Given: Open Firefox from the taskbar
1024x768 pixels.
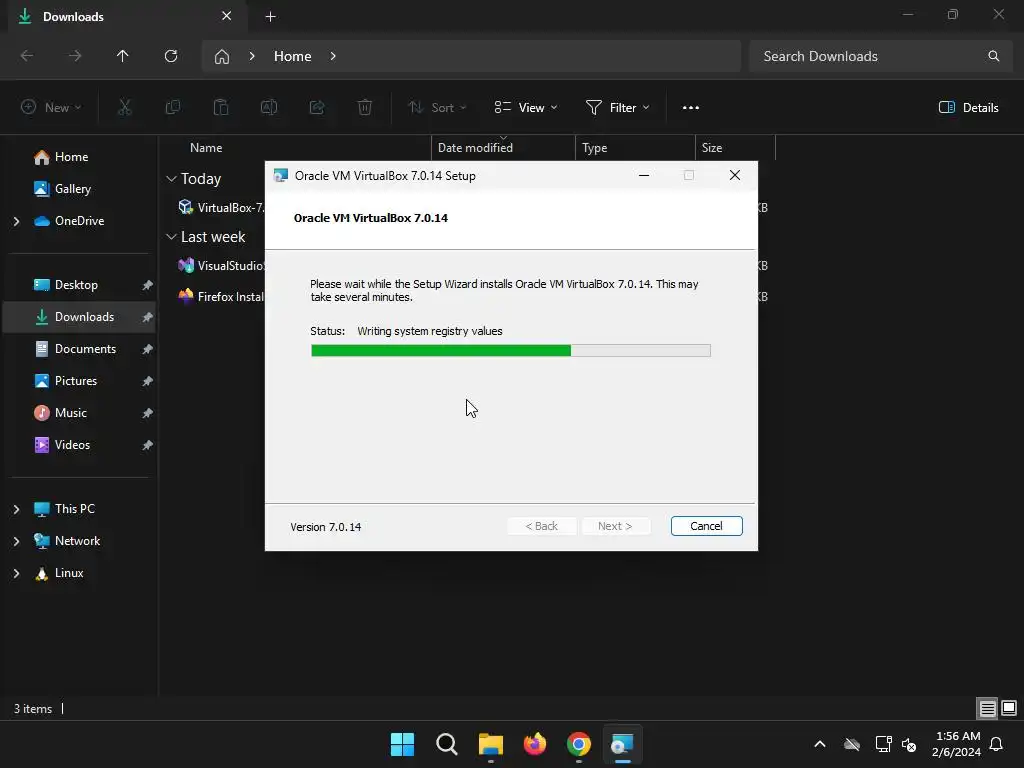Looking at the screenshot, I should tap(535, 744).
